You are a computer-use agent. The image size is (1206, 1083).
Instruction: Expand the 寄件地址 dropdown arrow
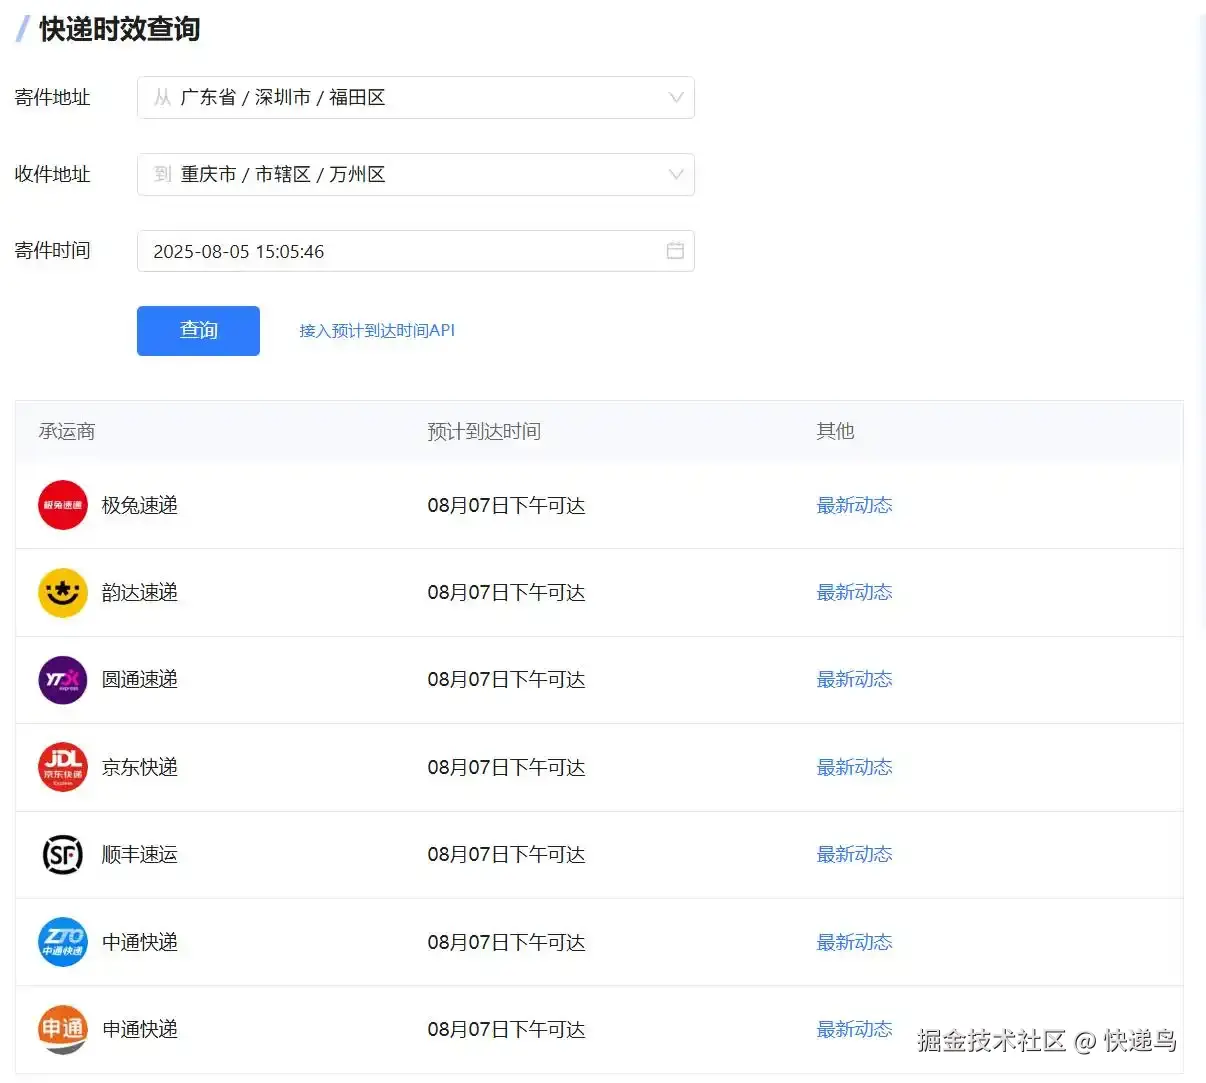676,97
